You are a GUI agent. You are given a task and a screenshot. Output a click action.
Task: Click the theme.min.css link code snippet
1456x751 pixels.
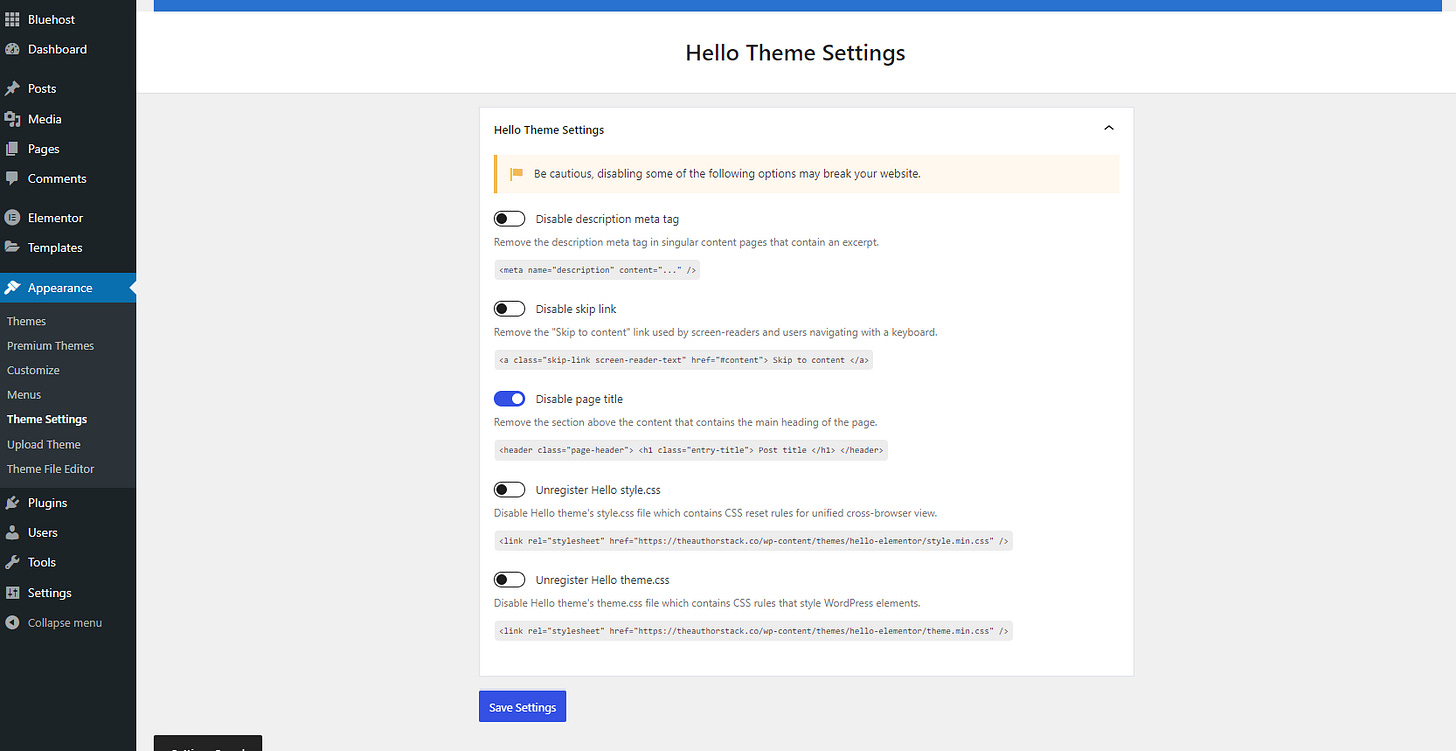pos(753,631)
